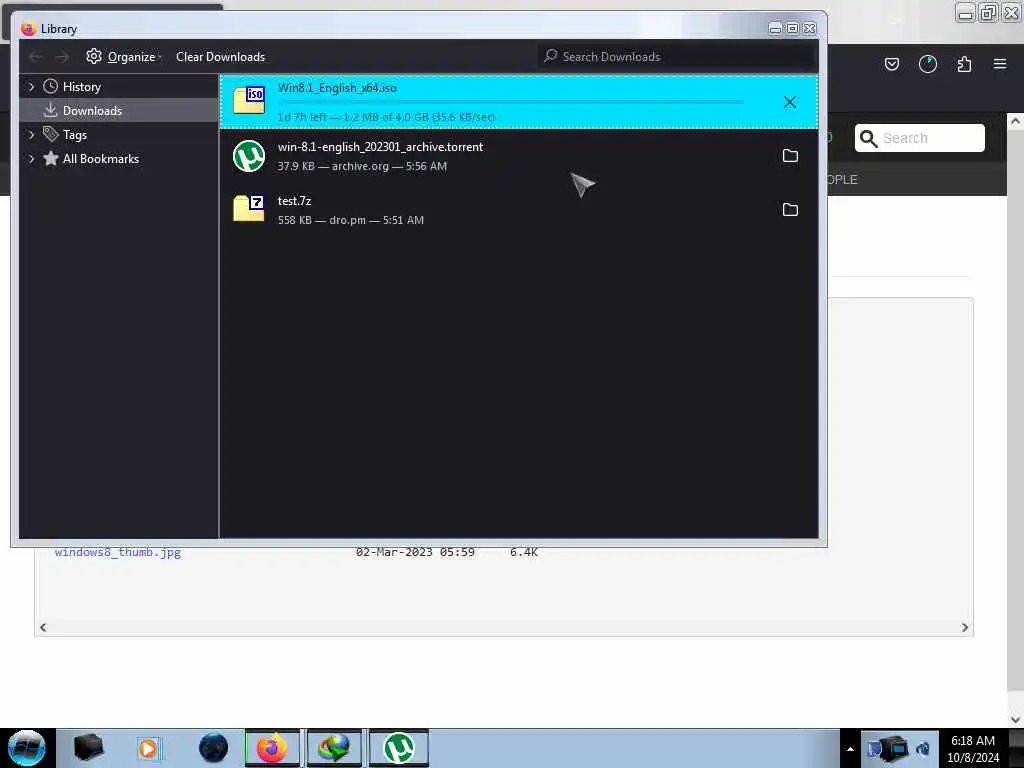The height and width of the screenshot is (768, 1024).
Task: Switch to uTorrent in the taskbar
Action: pos(398,748)
